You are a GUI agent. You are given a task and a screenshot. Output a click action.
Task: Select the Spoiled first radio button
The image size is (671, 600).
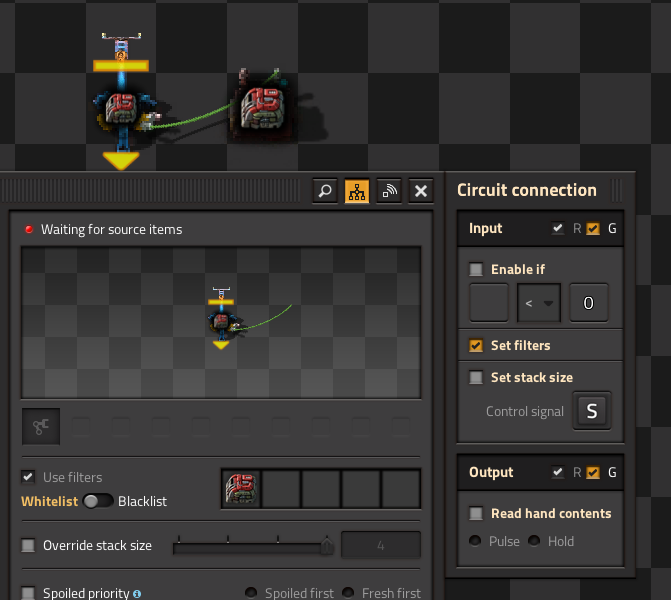[x=251, y=593]
